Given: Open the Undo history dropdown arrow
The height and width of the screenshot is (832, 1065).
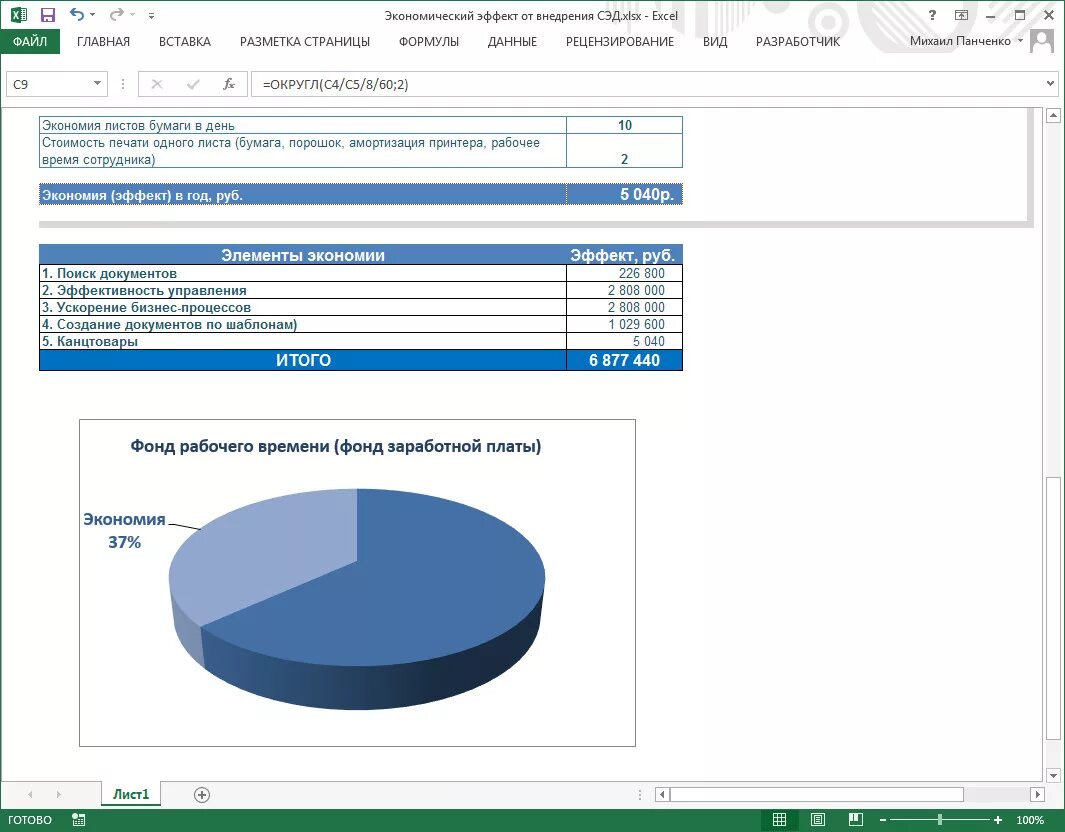Looking at the screenshot, I should (92, 15).
